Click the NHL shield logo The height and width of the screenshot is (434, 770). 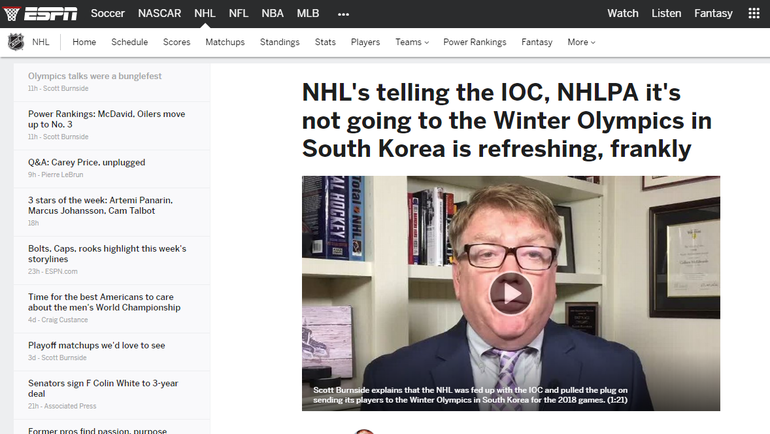pos(16,42)
